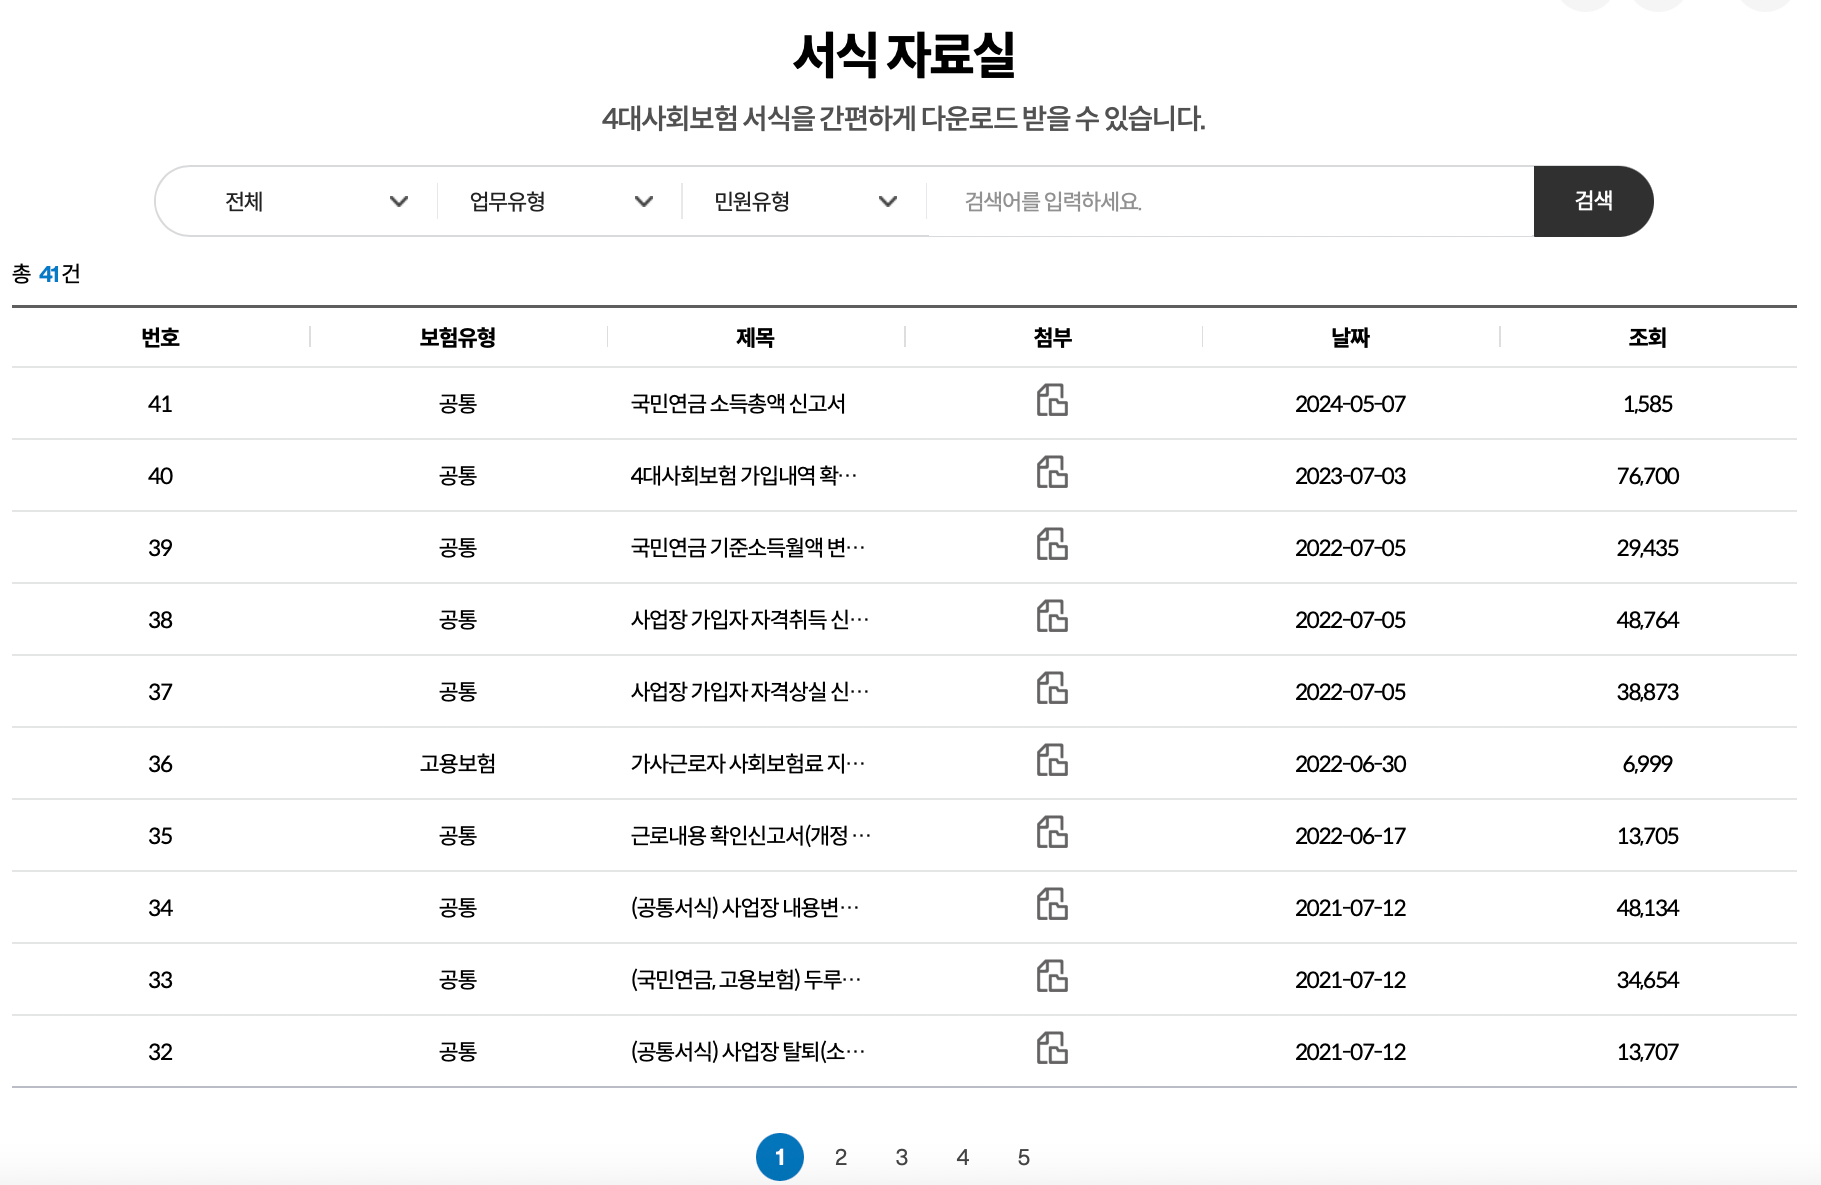1821x1185 pixels.
Task: Go to page 2 of the list
Action: (x=841, y=1157)
